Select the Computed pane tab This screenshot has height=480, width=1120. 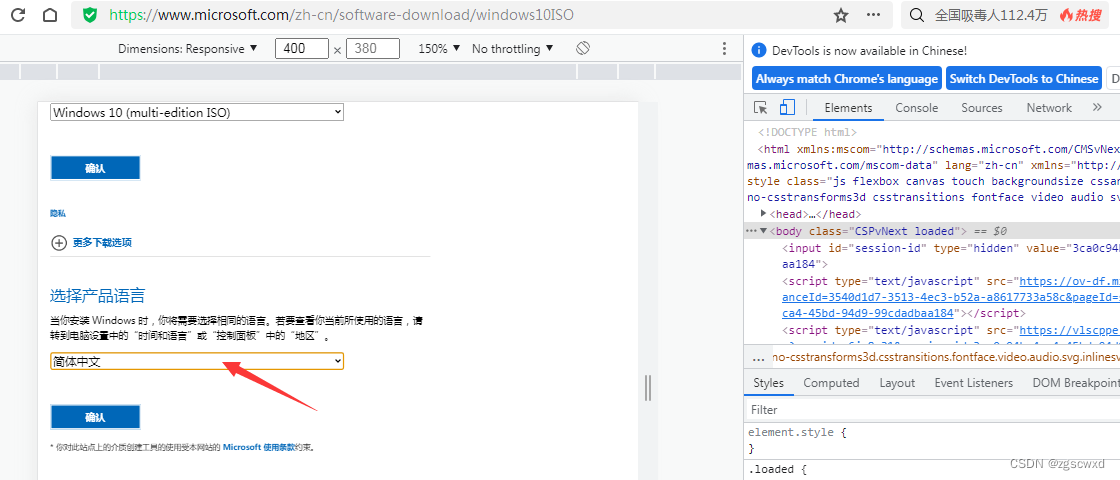[831, 383]
